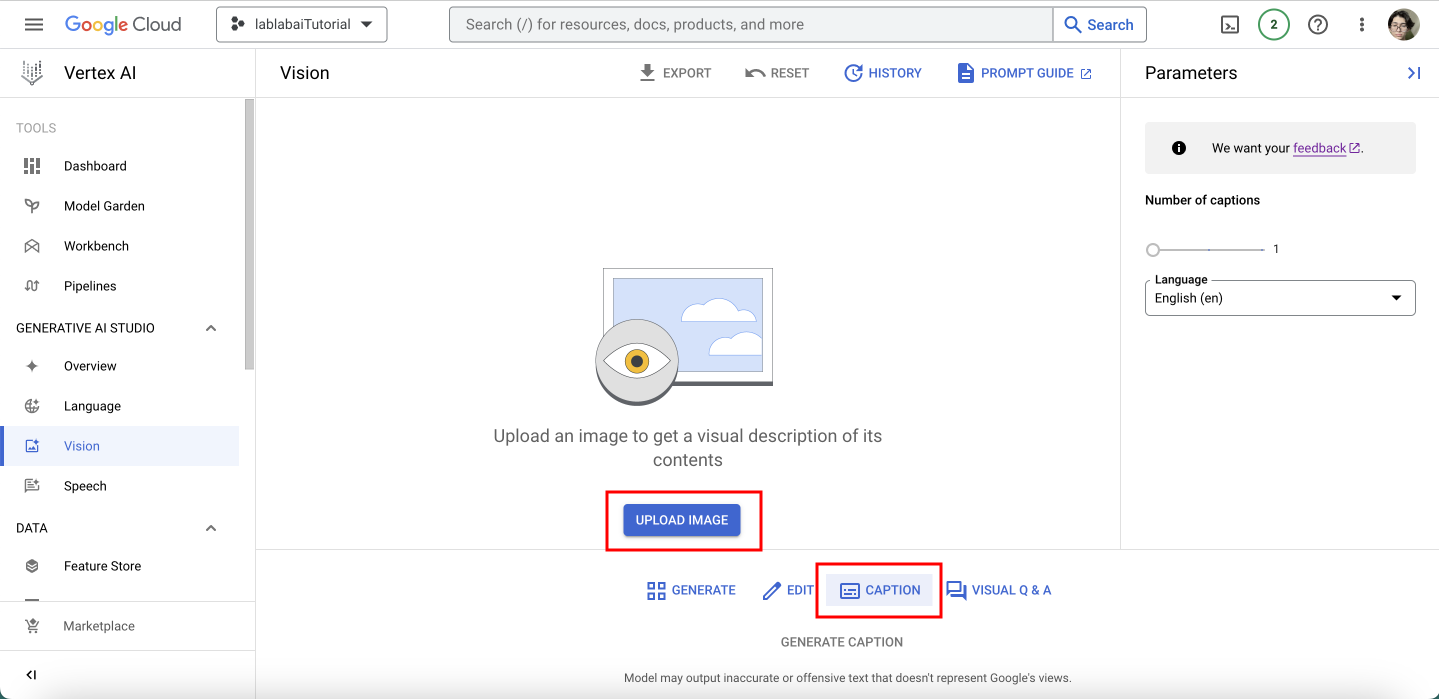The image size is (1439, 699).
Task: Click the sidebar vertical scrollbar
Action: [250, 235]
